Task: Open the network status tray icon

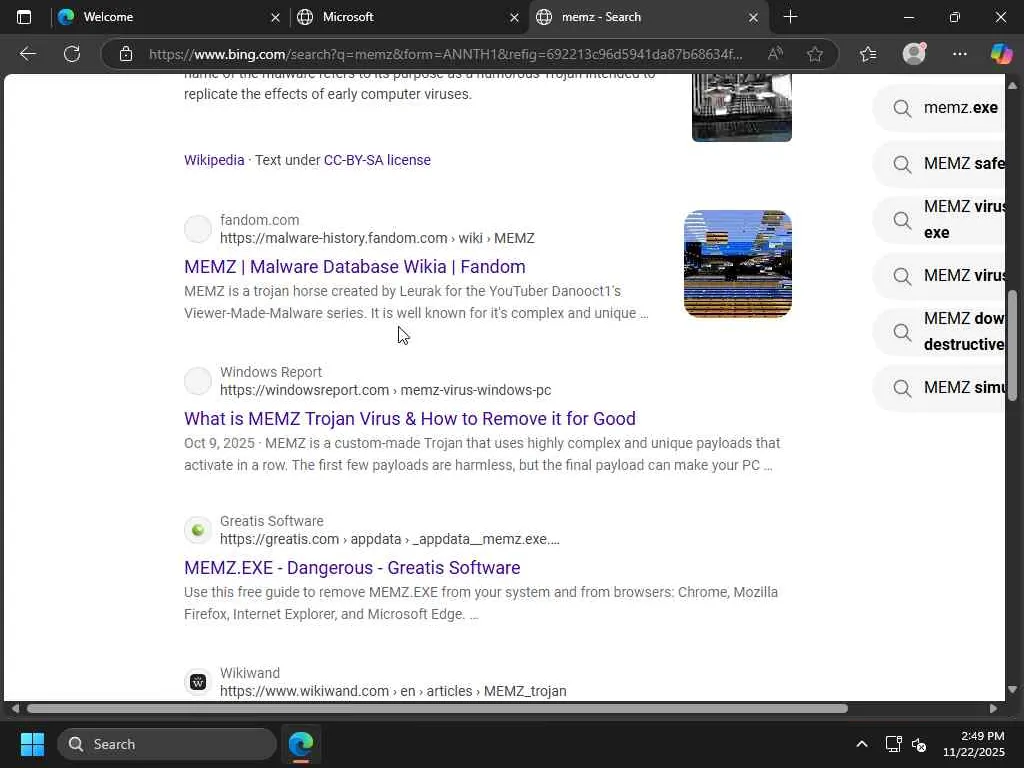Action: (893, 744)
